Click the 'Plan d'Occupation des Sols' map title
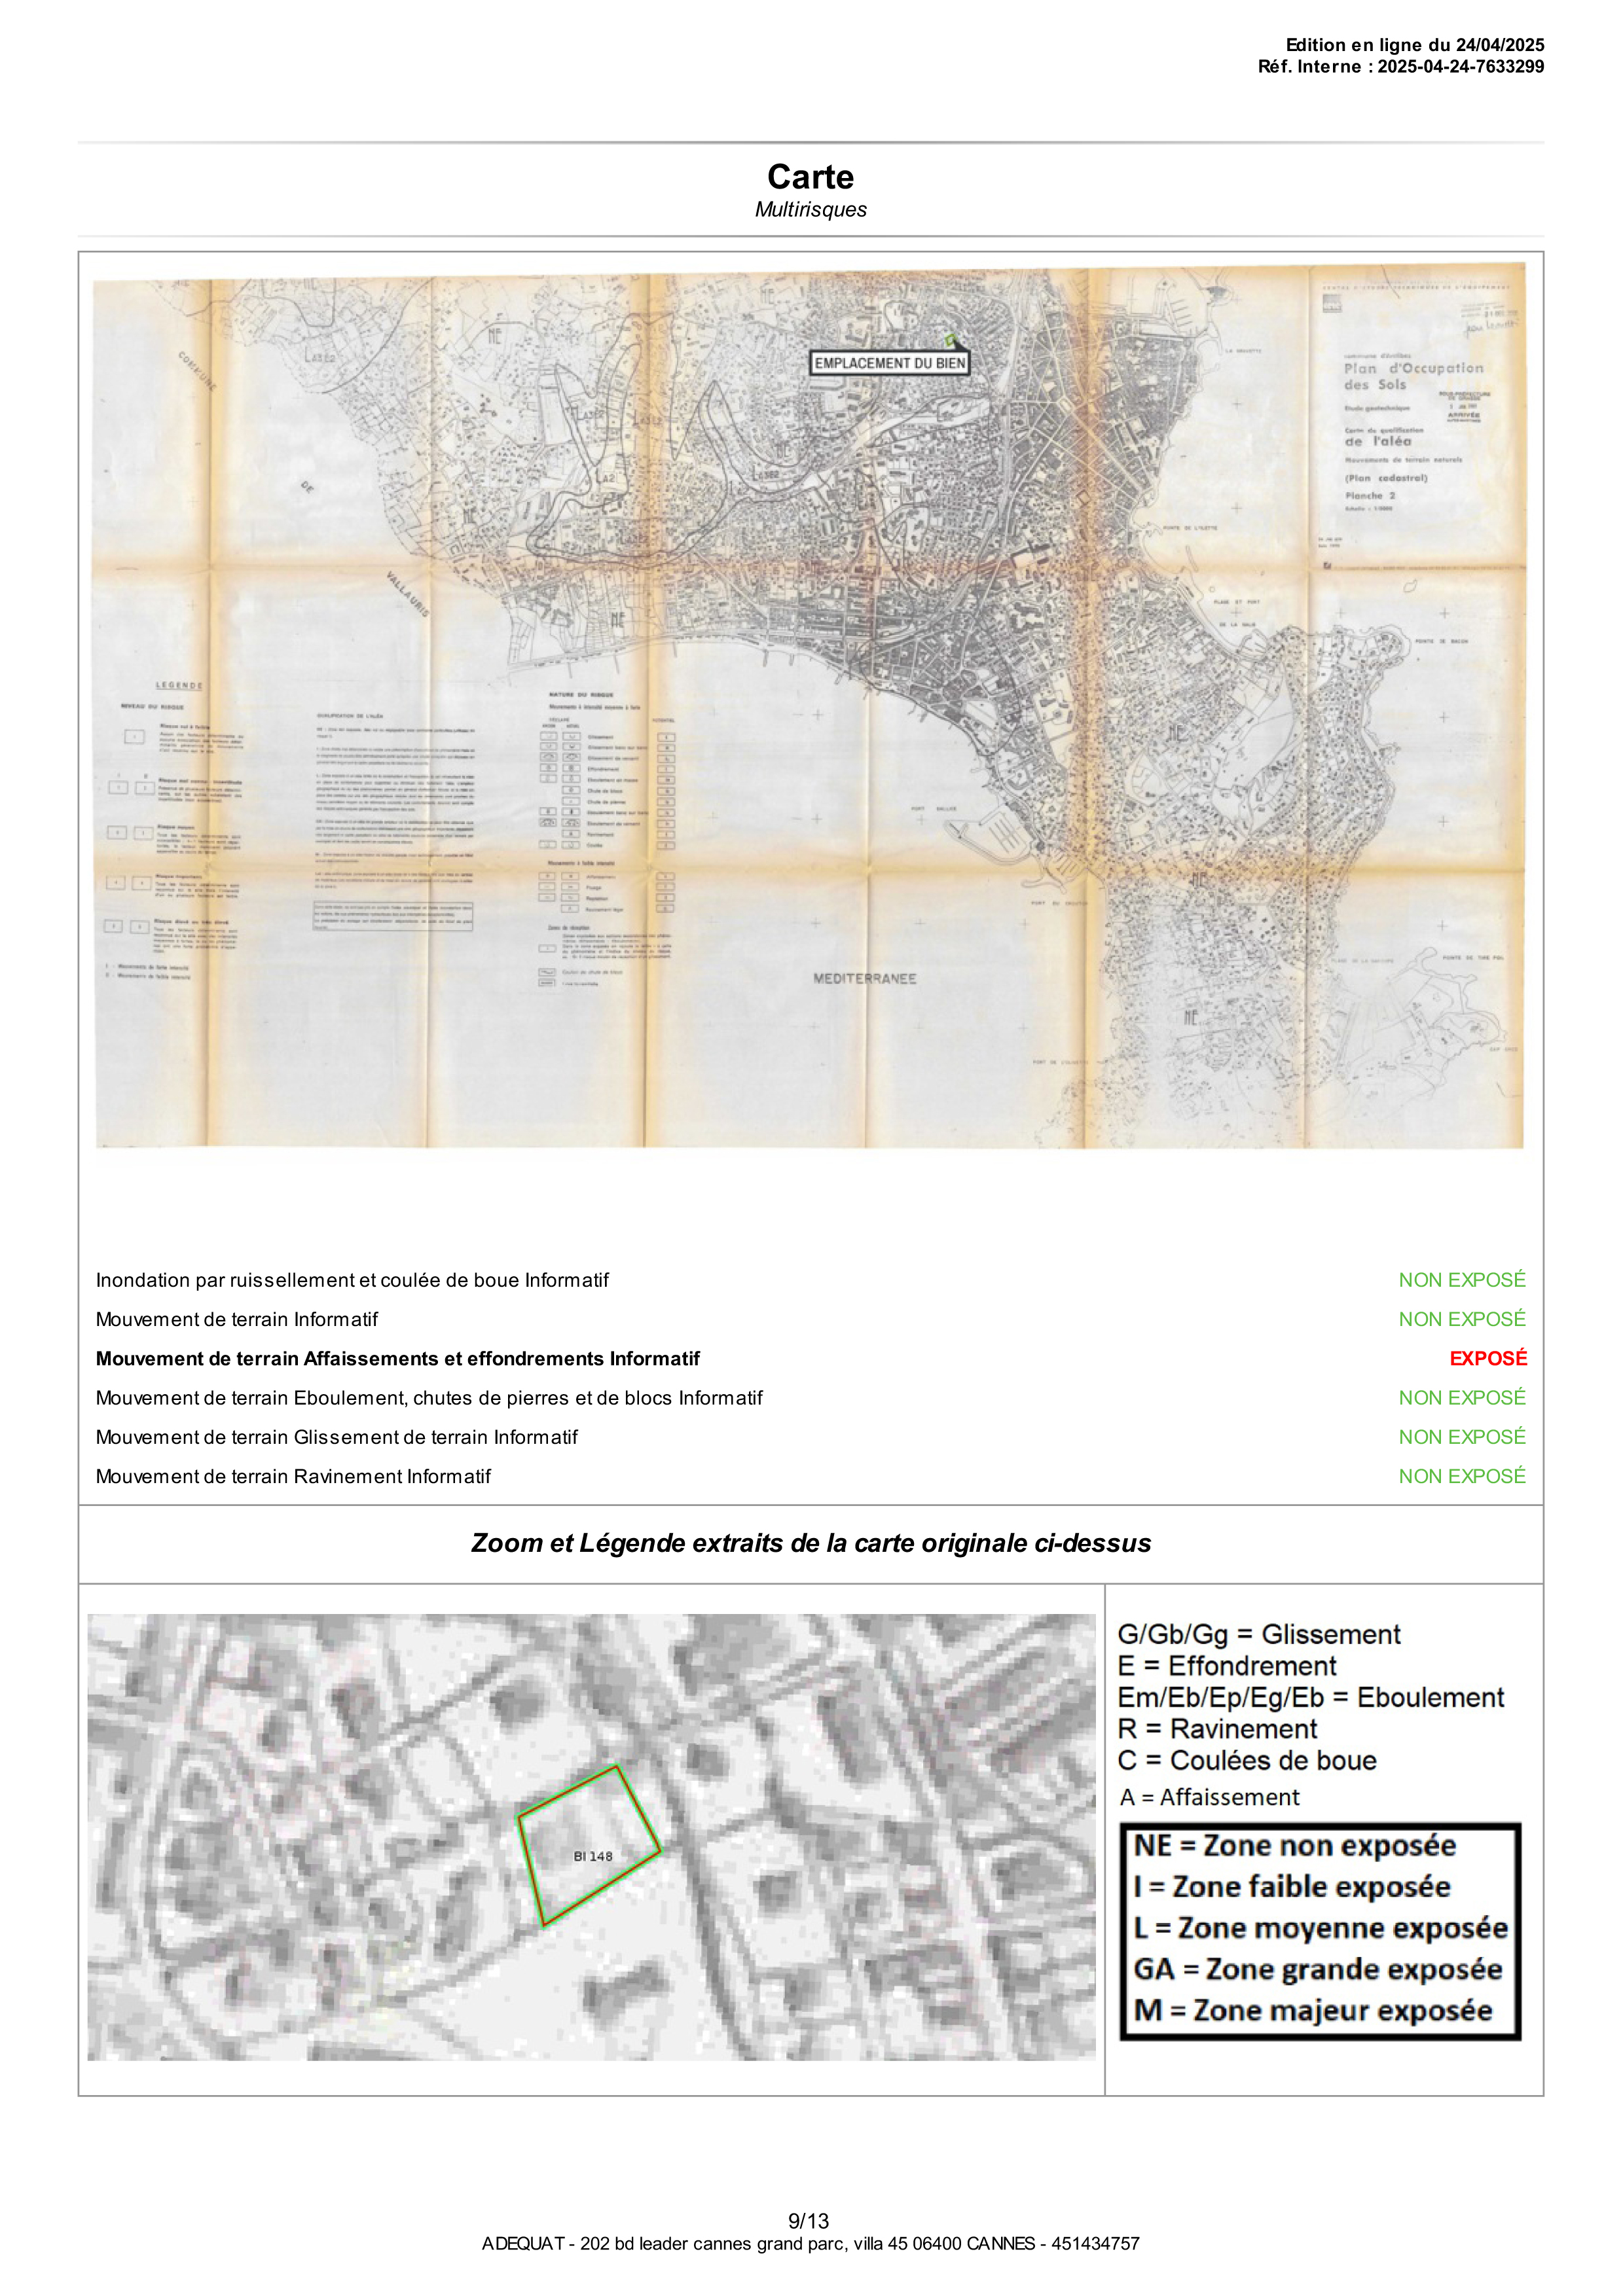The width and height of the screenshot is (1623, 2296). point(1413,376)
